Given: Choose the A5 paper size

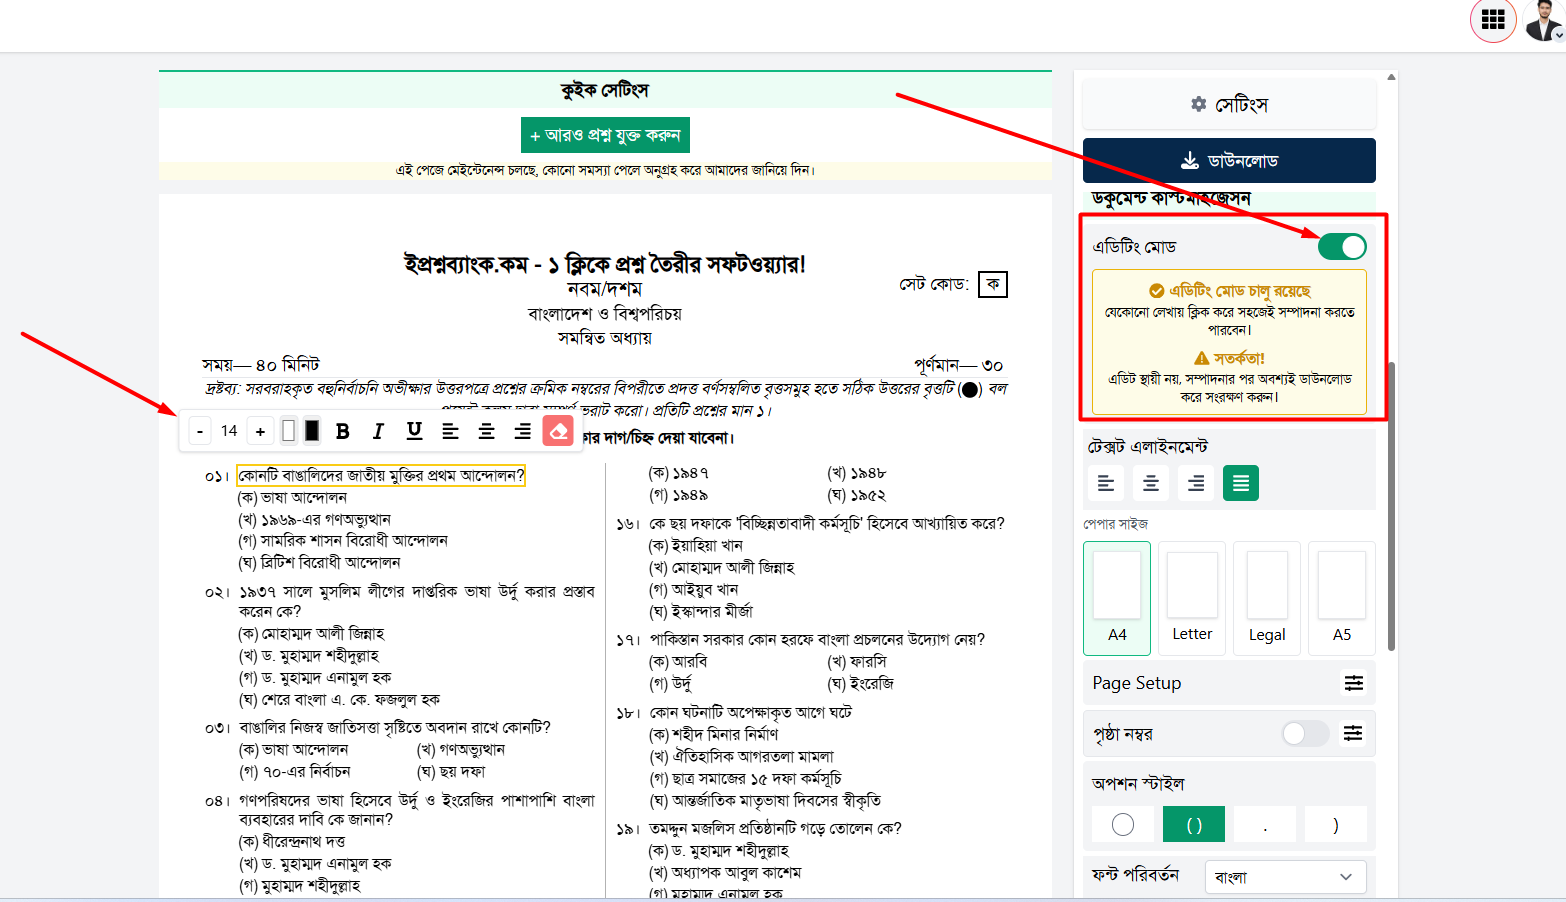Looking at the screenshot, I should (1342, 598).
